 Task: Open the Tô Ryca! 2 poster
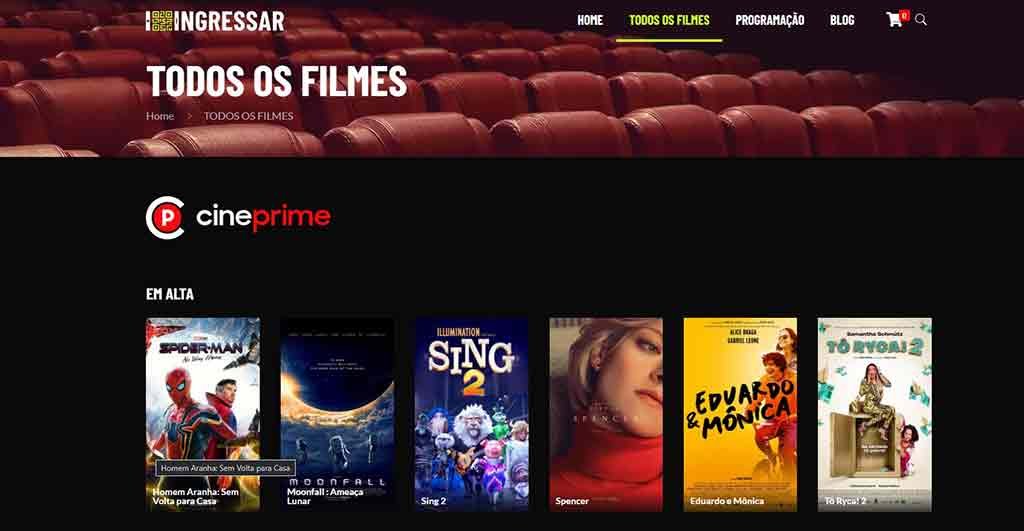(874, 414)
